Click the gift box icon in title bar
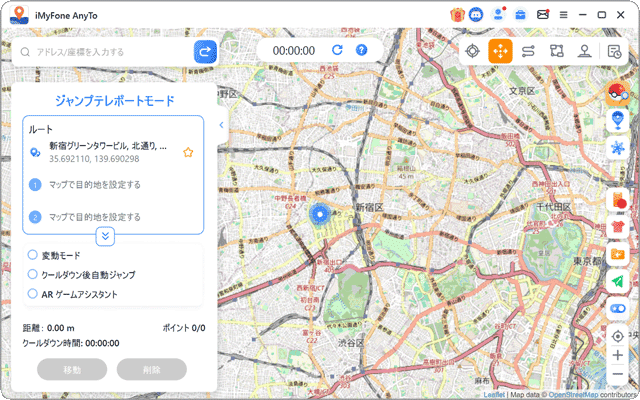 [458, 15]
